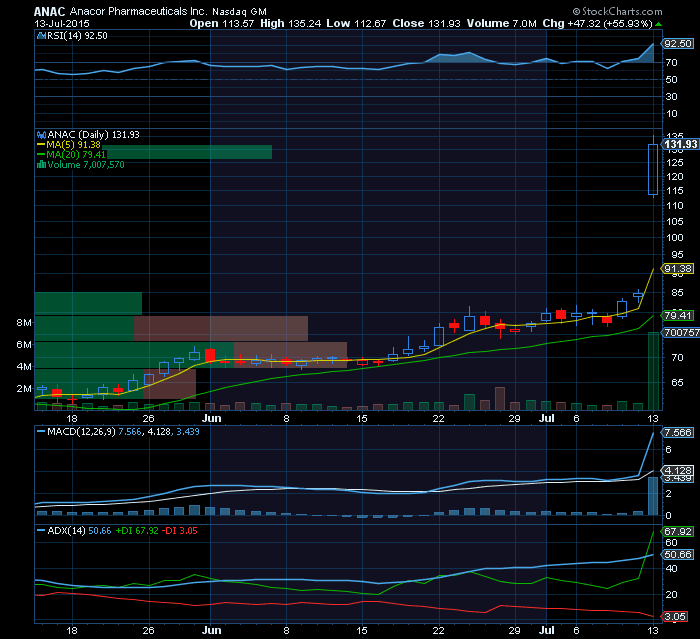
Task: Select the ANAC ticker symbol in header
Action: tap(50, 12)
